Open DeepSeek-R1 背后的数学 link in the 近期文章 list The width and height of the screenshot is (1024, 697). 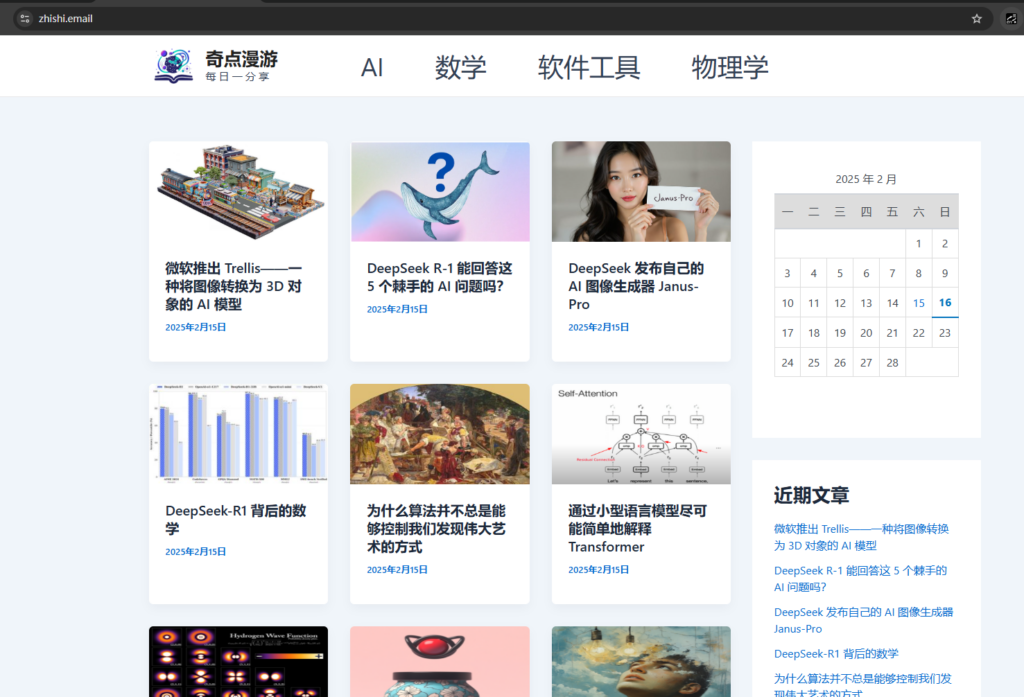click(x=836, y=654)
